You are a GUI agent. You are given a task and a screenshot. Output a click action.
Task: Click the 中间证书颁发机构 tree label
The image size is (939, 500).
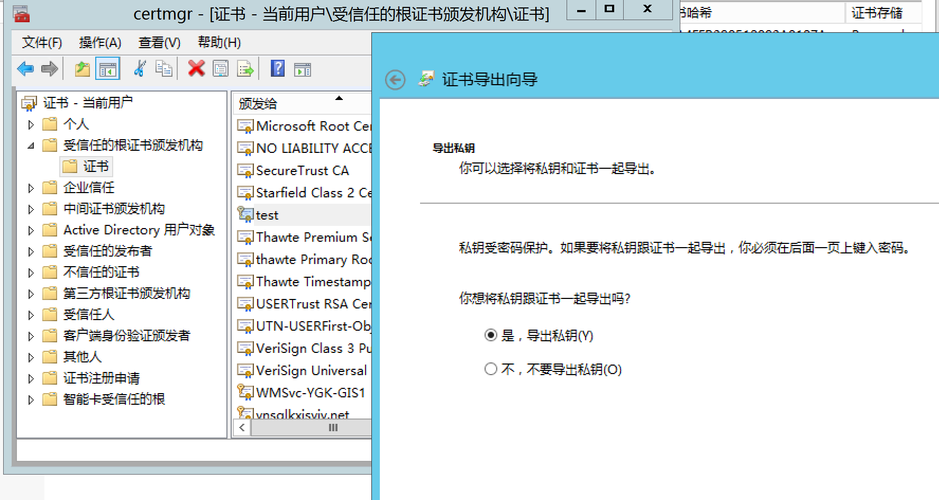[x=114, y=208]
